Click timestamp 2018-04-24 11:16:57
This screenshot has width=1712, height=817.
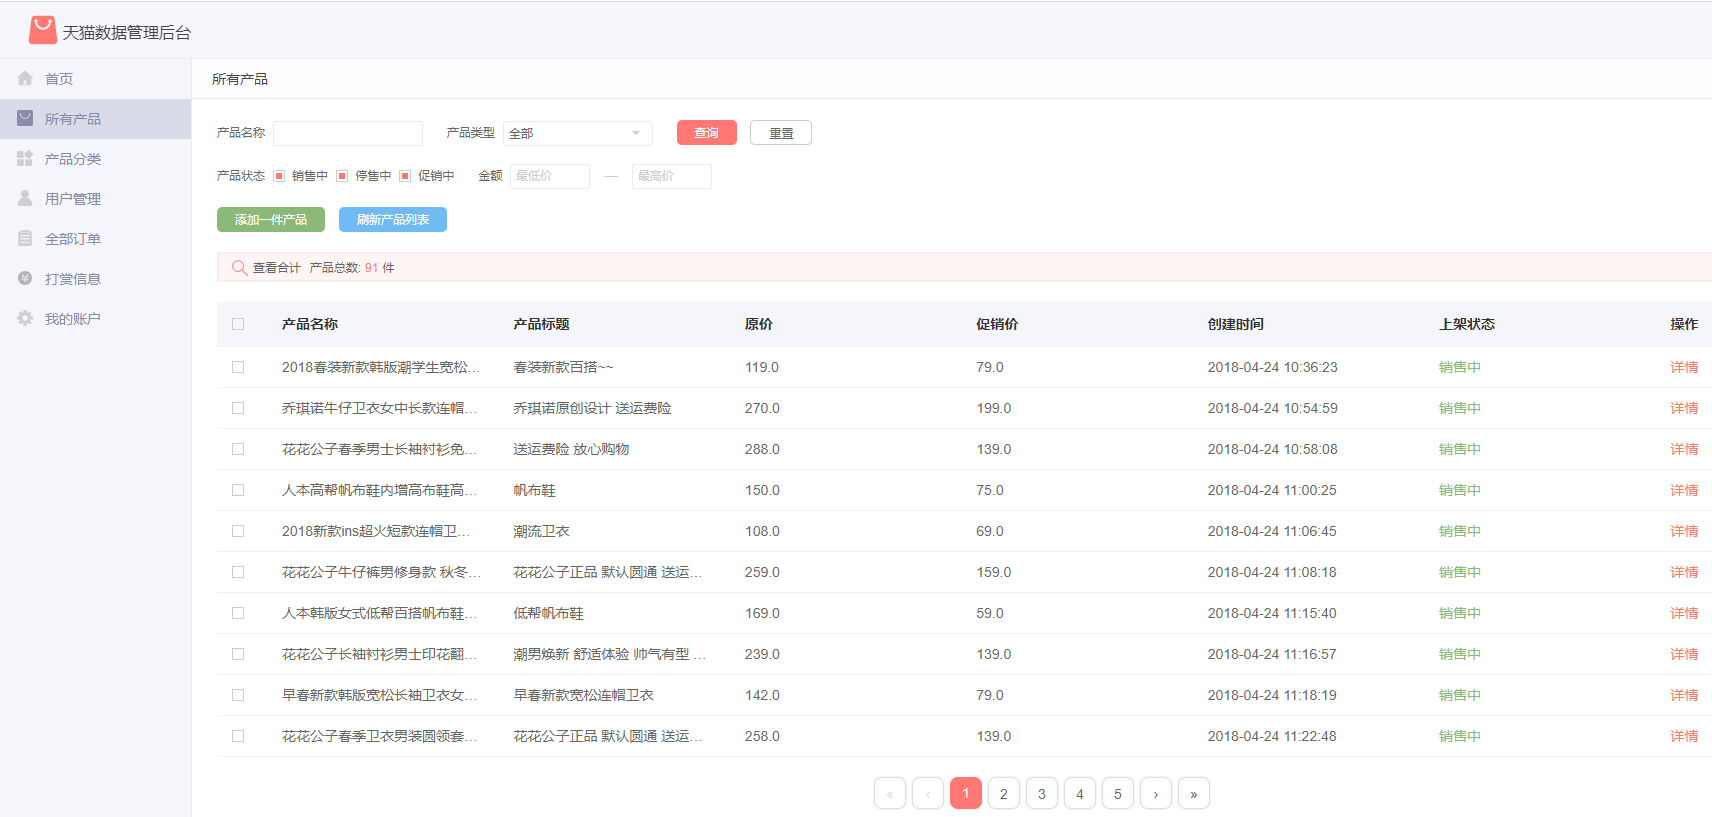1272,654
